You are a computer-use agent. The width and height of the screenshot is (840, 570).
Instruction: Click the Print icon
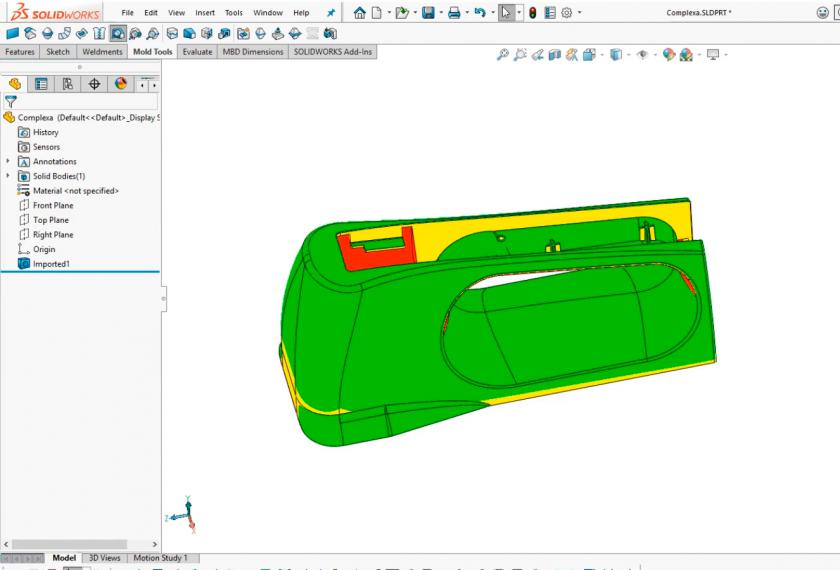454,13
